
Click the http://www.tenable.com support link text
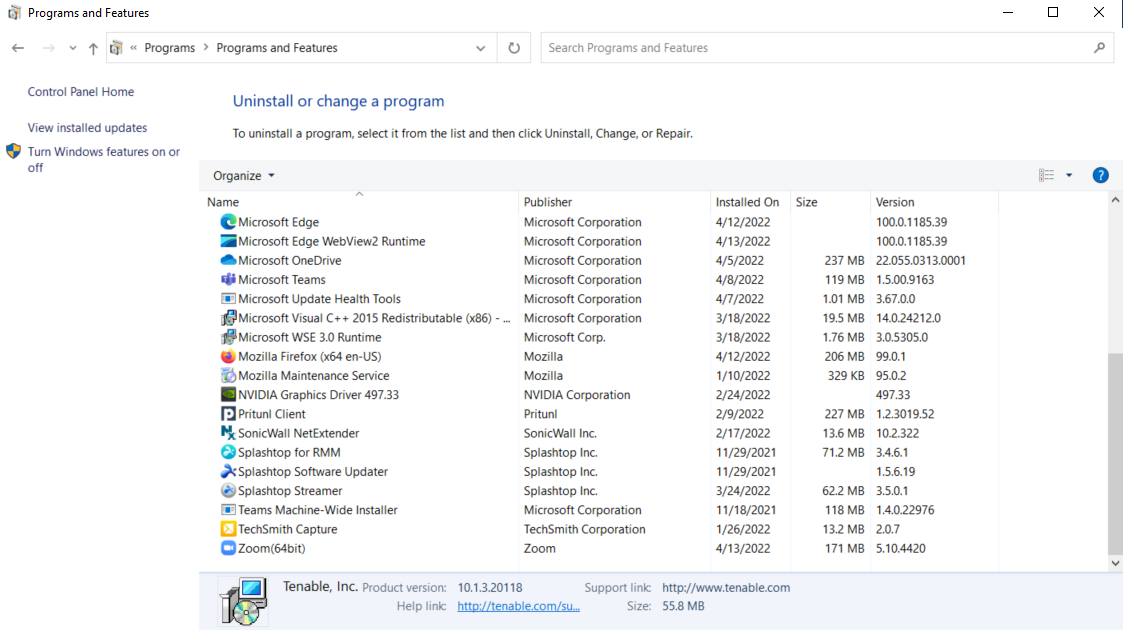(x=726, y=587)
